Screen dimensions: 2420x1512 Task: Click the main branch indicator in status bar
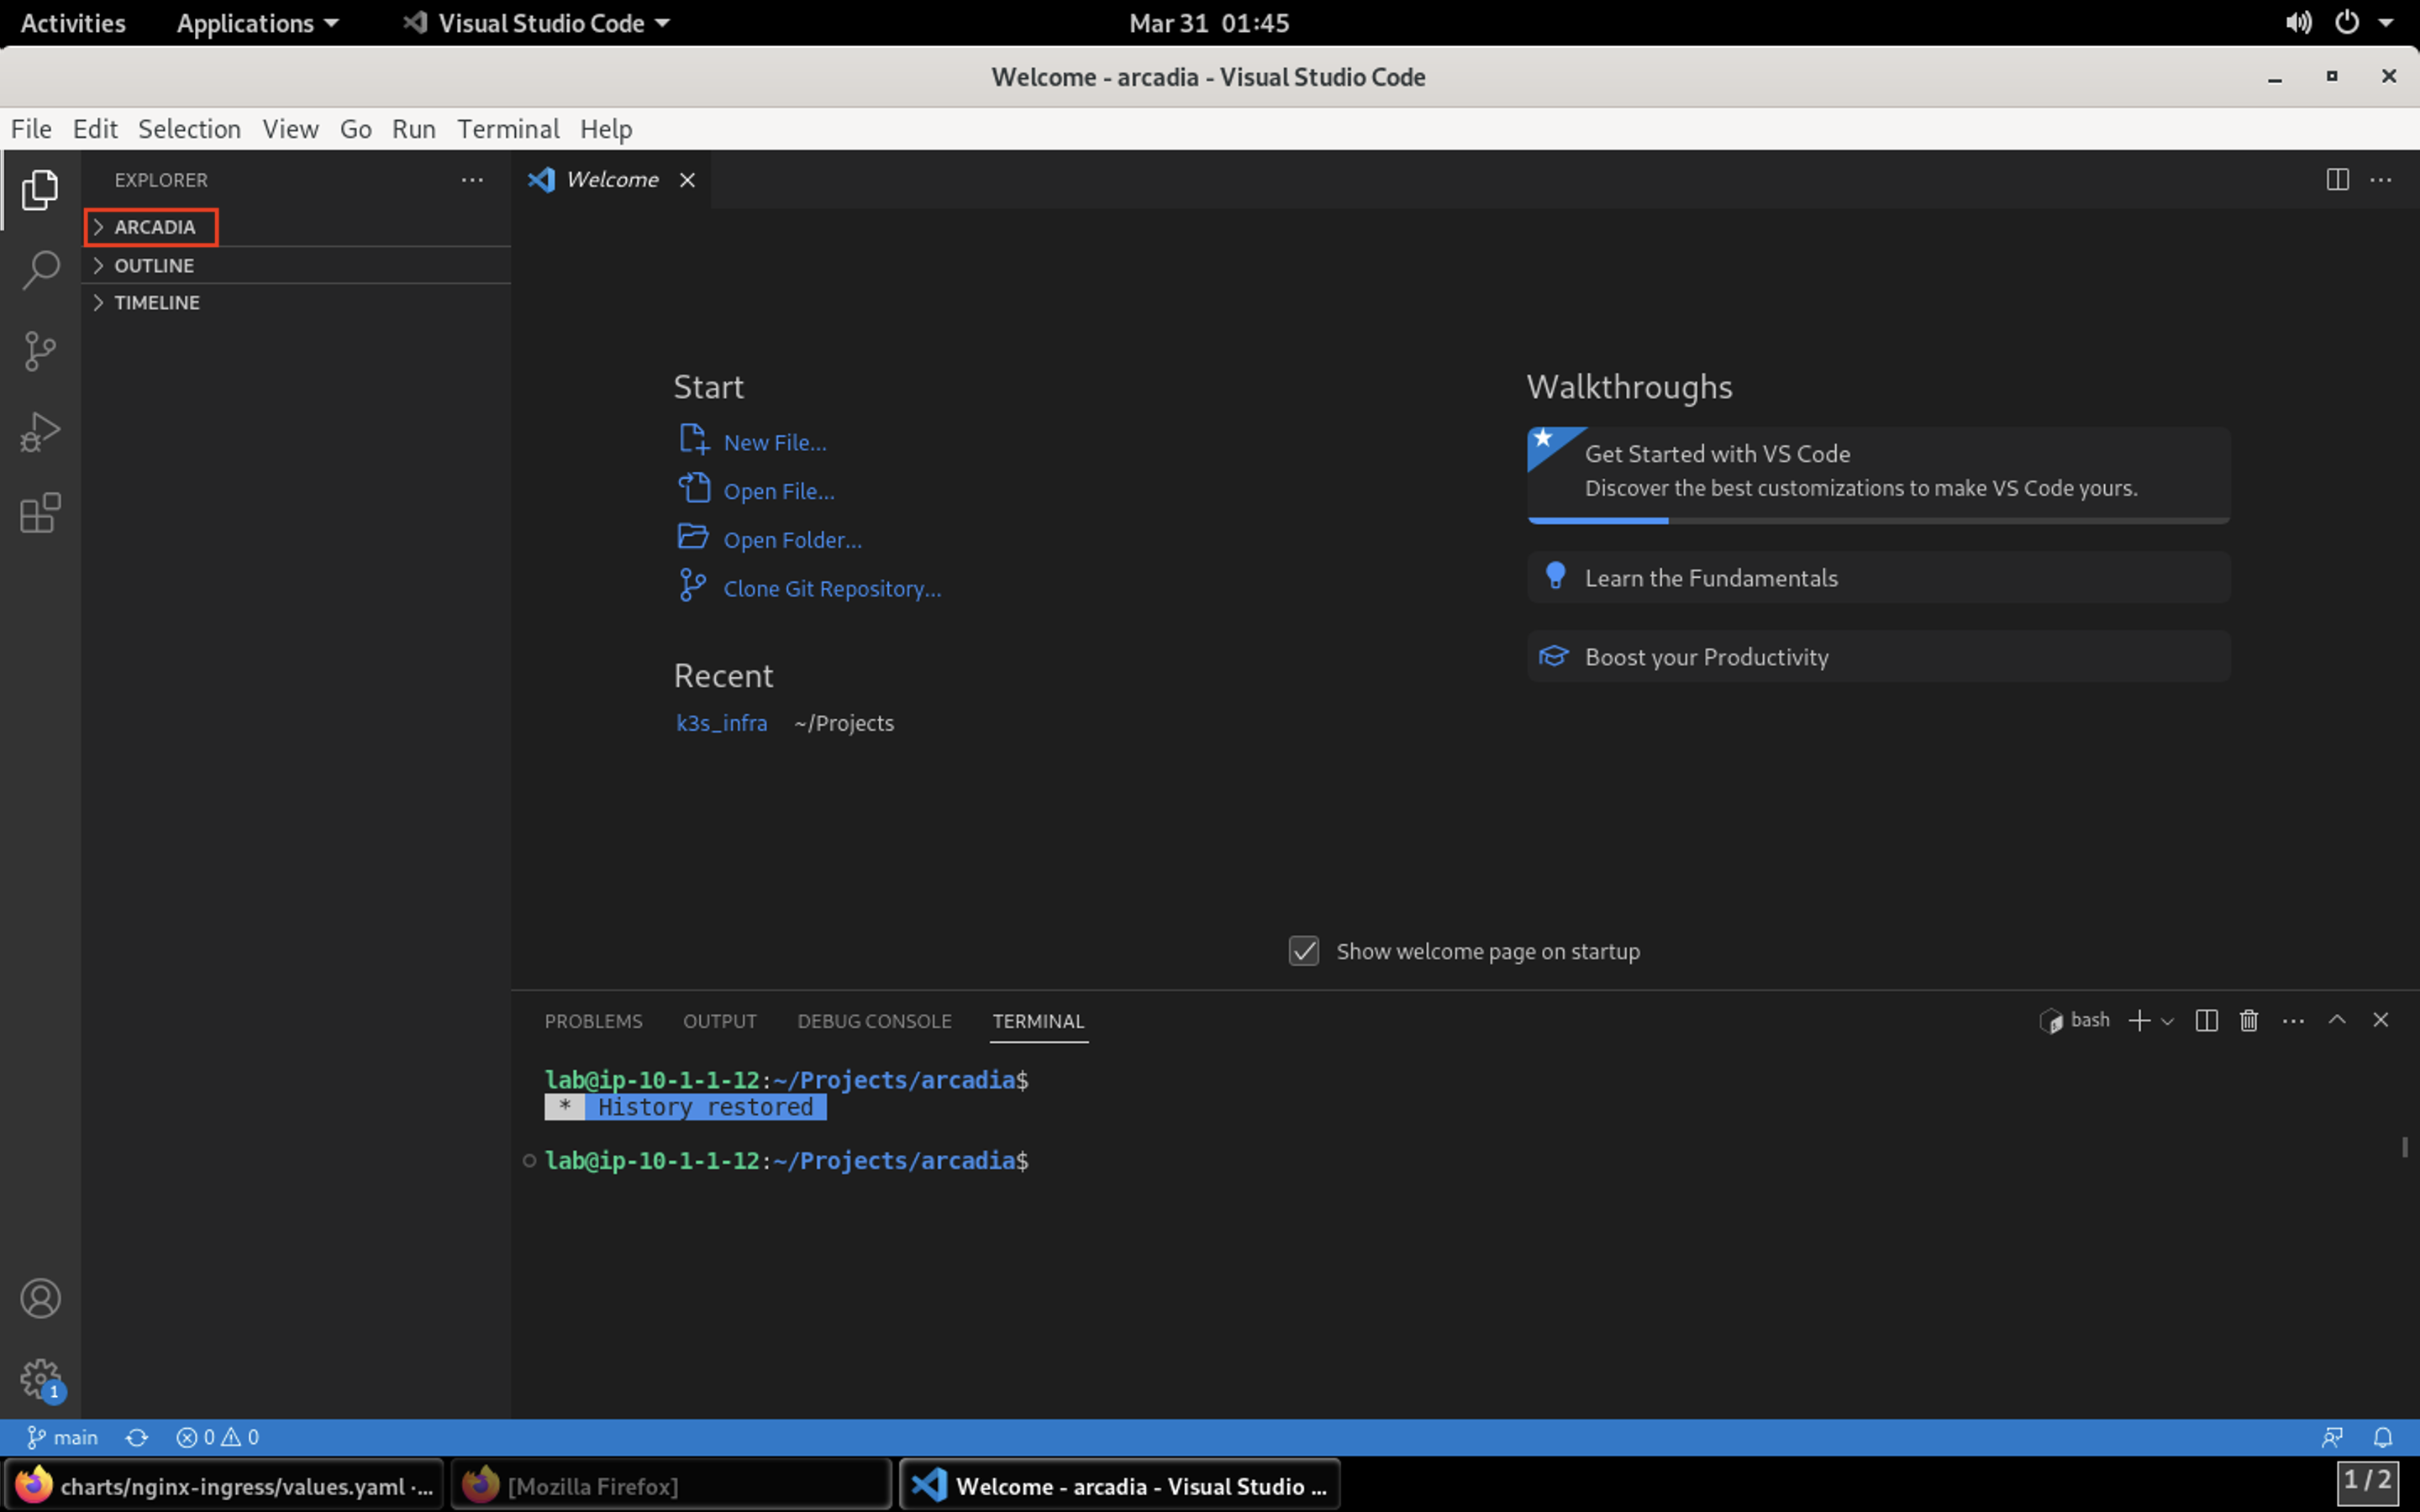point(62,1437)
